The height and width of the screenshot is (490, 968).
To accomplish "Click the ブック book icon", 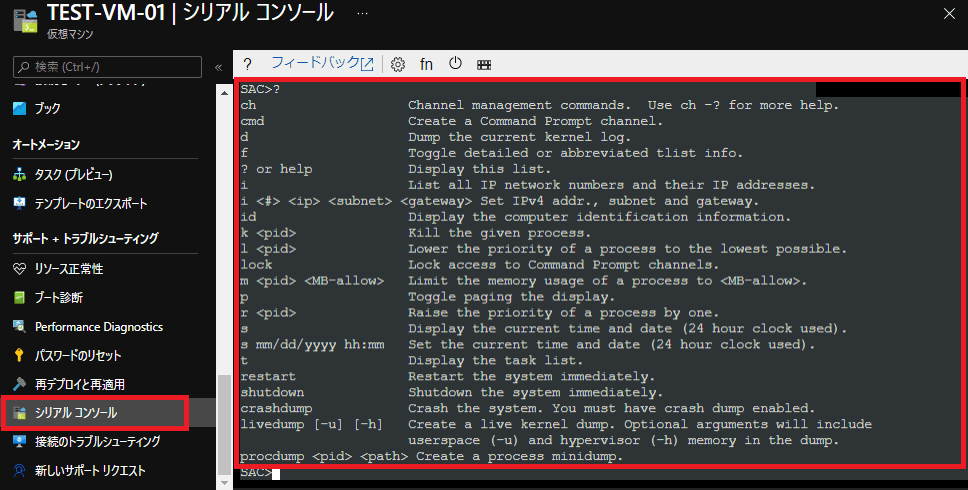I will [x=20, y=108].
